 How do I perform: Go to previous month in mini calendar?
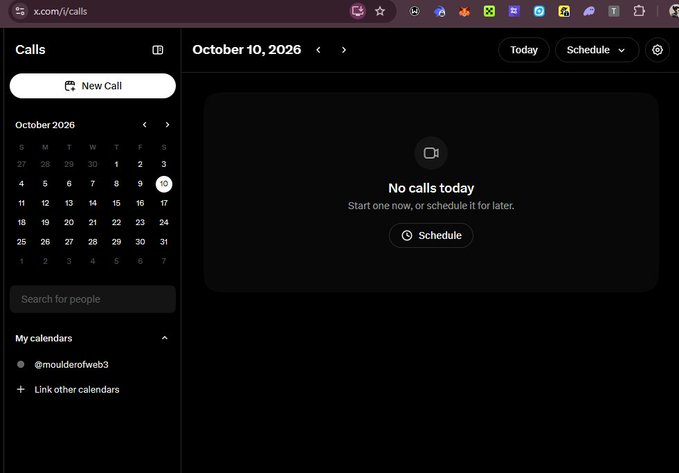coord(145,125)
